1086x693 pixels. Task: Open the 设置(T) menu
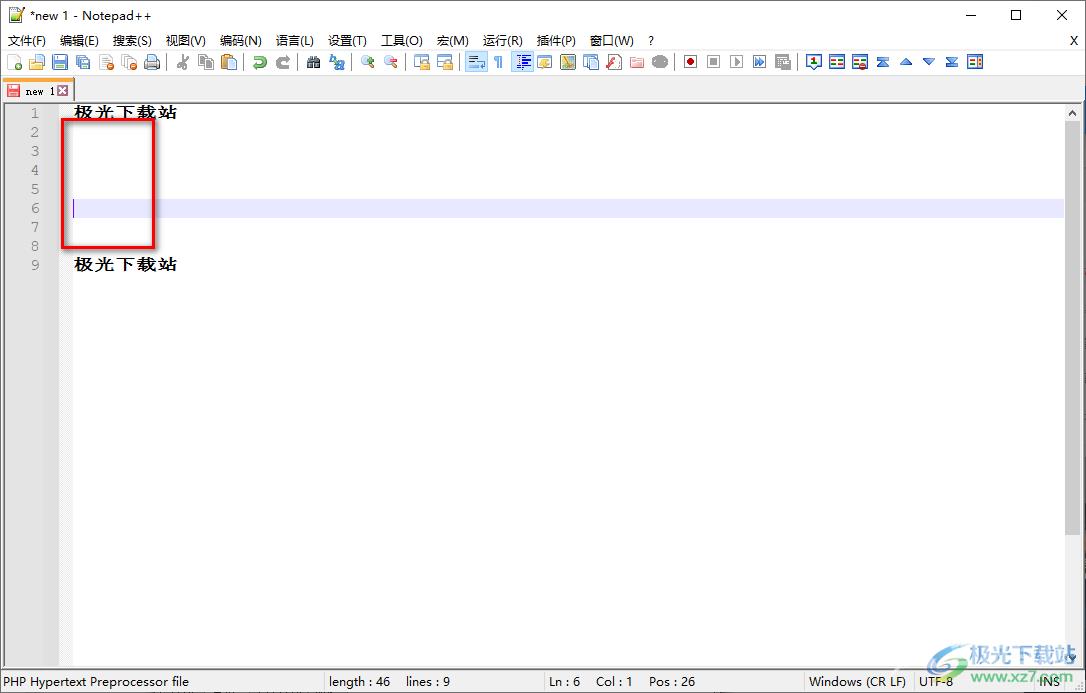[x=348, y=41]
